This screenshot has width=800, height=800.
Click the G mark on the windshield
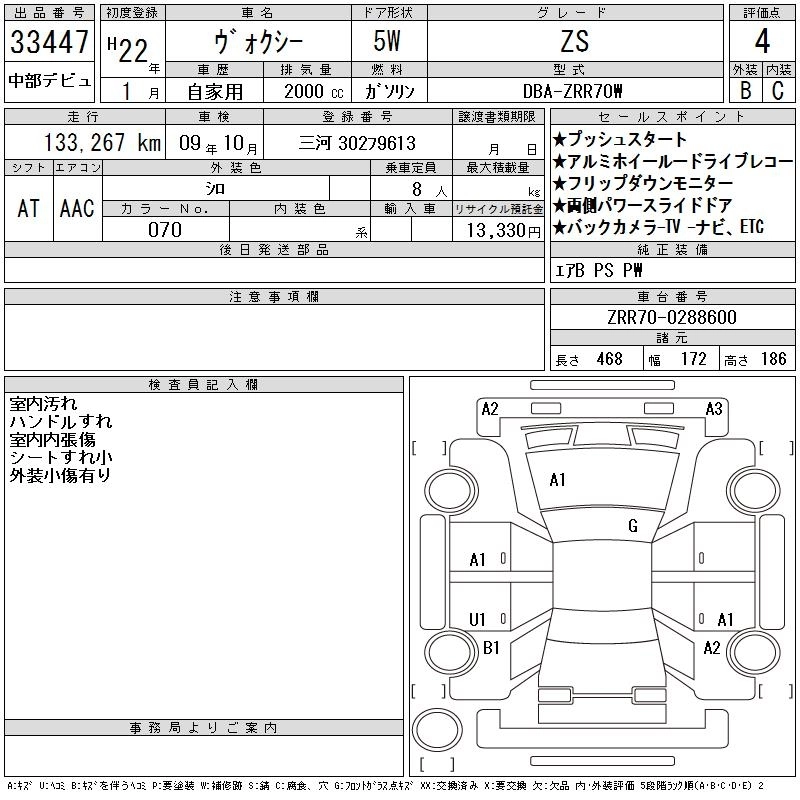[x=633, y=526]
